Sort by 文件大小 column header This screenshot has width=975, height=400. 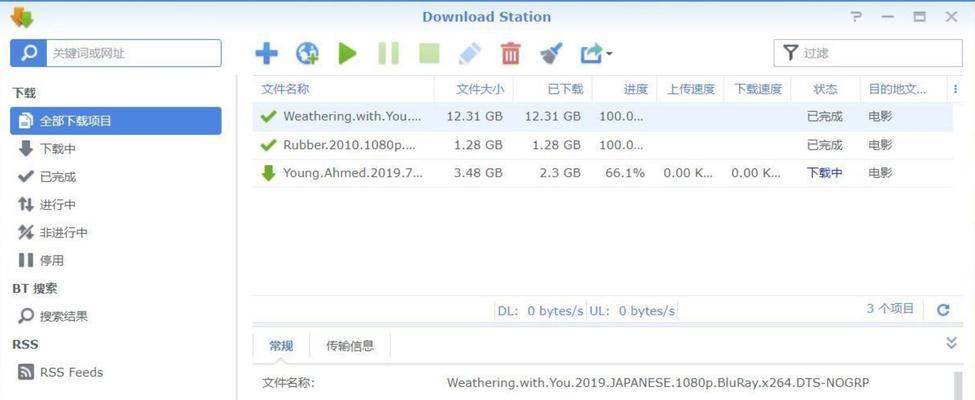474,89
